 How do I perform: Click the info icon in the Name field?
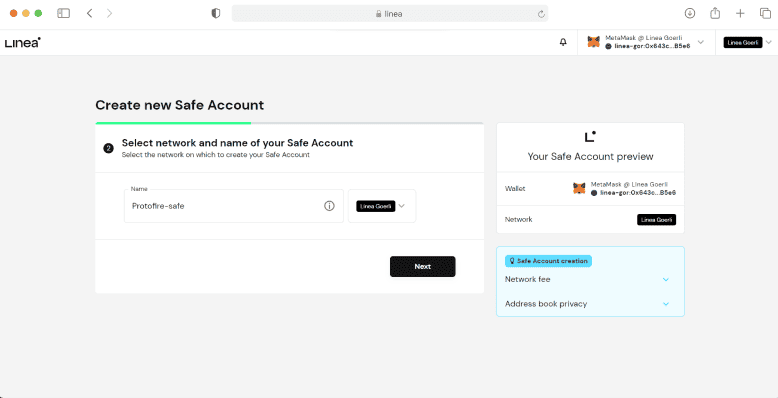click(x=329, y=206)
